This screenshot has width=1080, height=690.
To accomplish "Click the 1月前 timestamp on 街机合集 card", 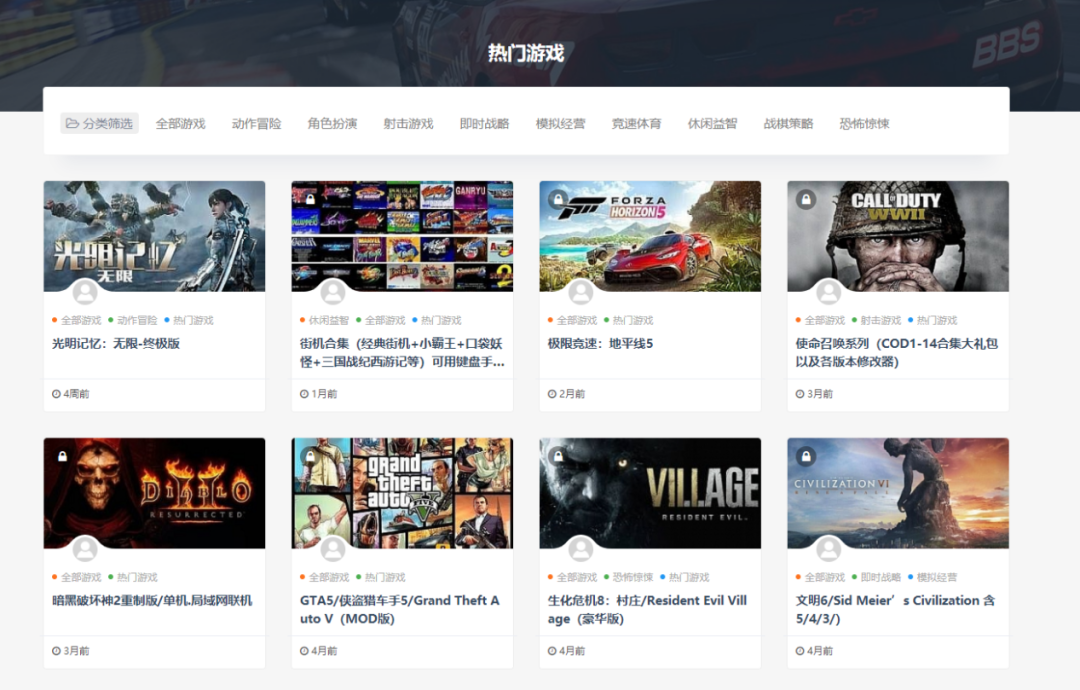I will click(x=318, y=394).
